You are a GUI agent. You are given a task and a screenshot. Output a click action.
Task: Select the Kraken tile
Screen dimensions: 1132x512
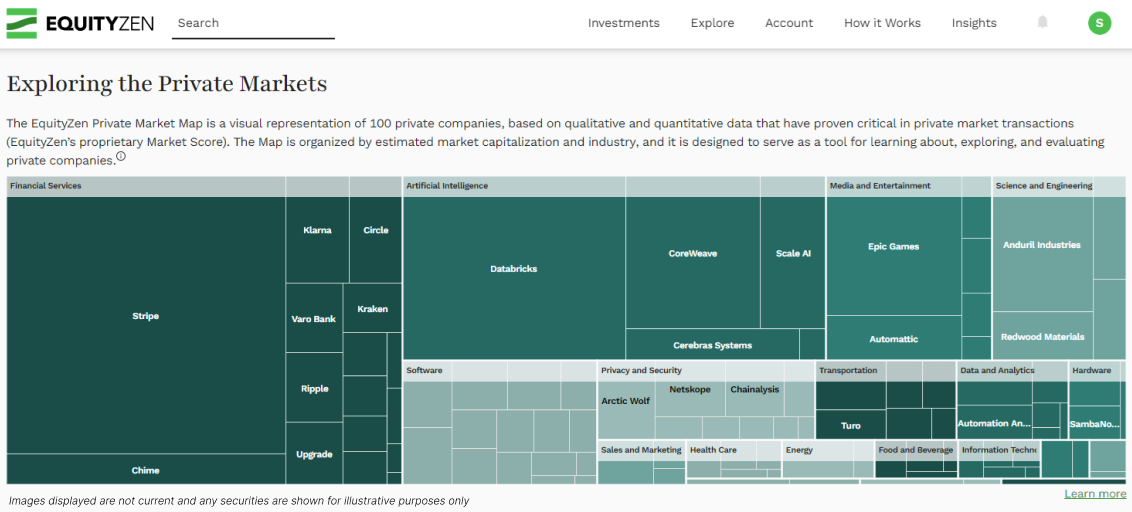(373, 308)
